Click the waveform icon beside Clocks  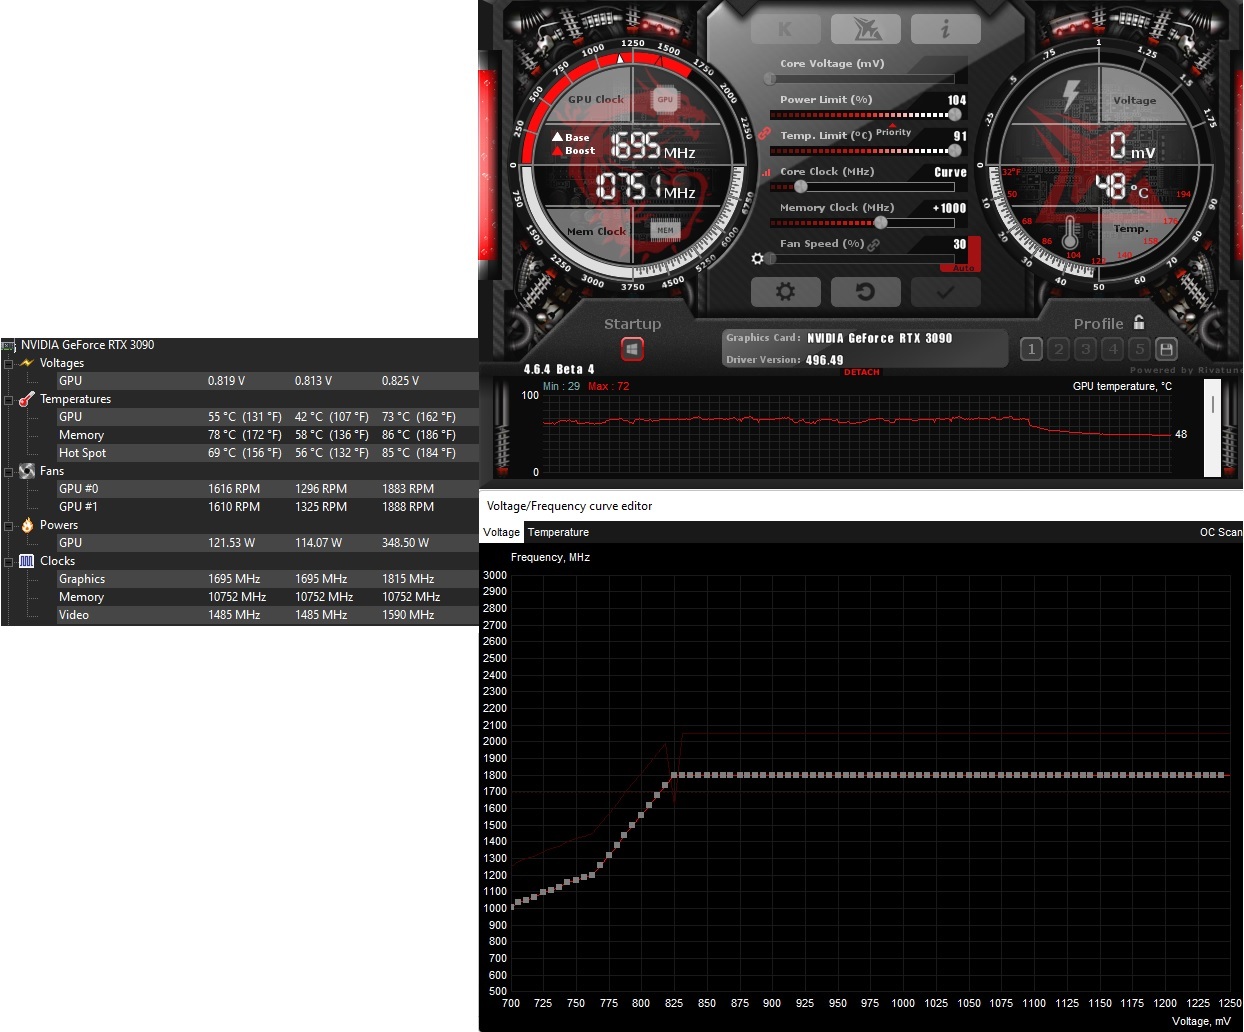point(27,561)
